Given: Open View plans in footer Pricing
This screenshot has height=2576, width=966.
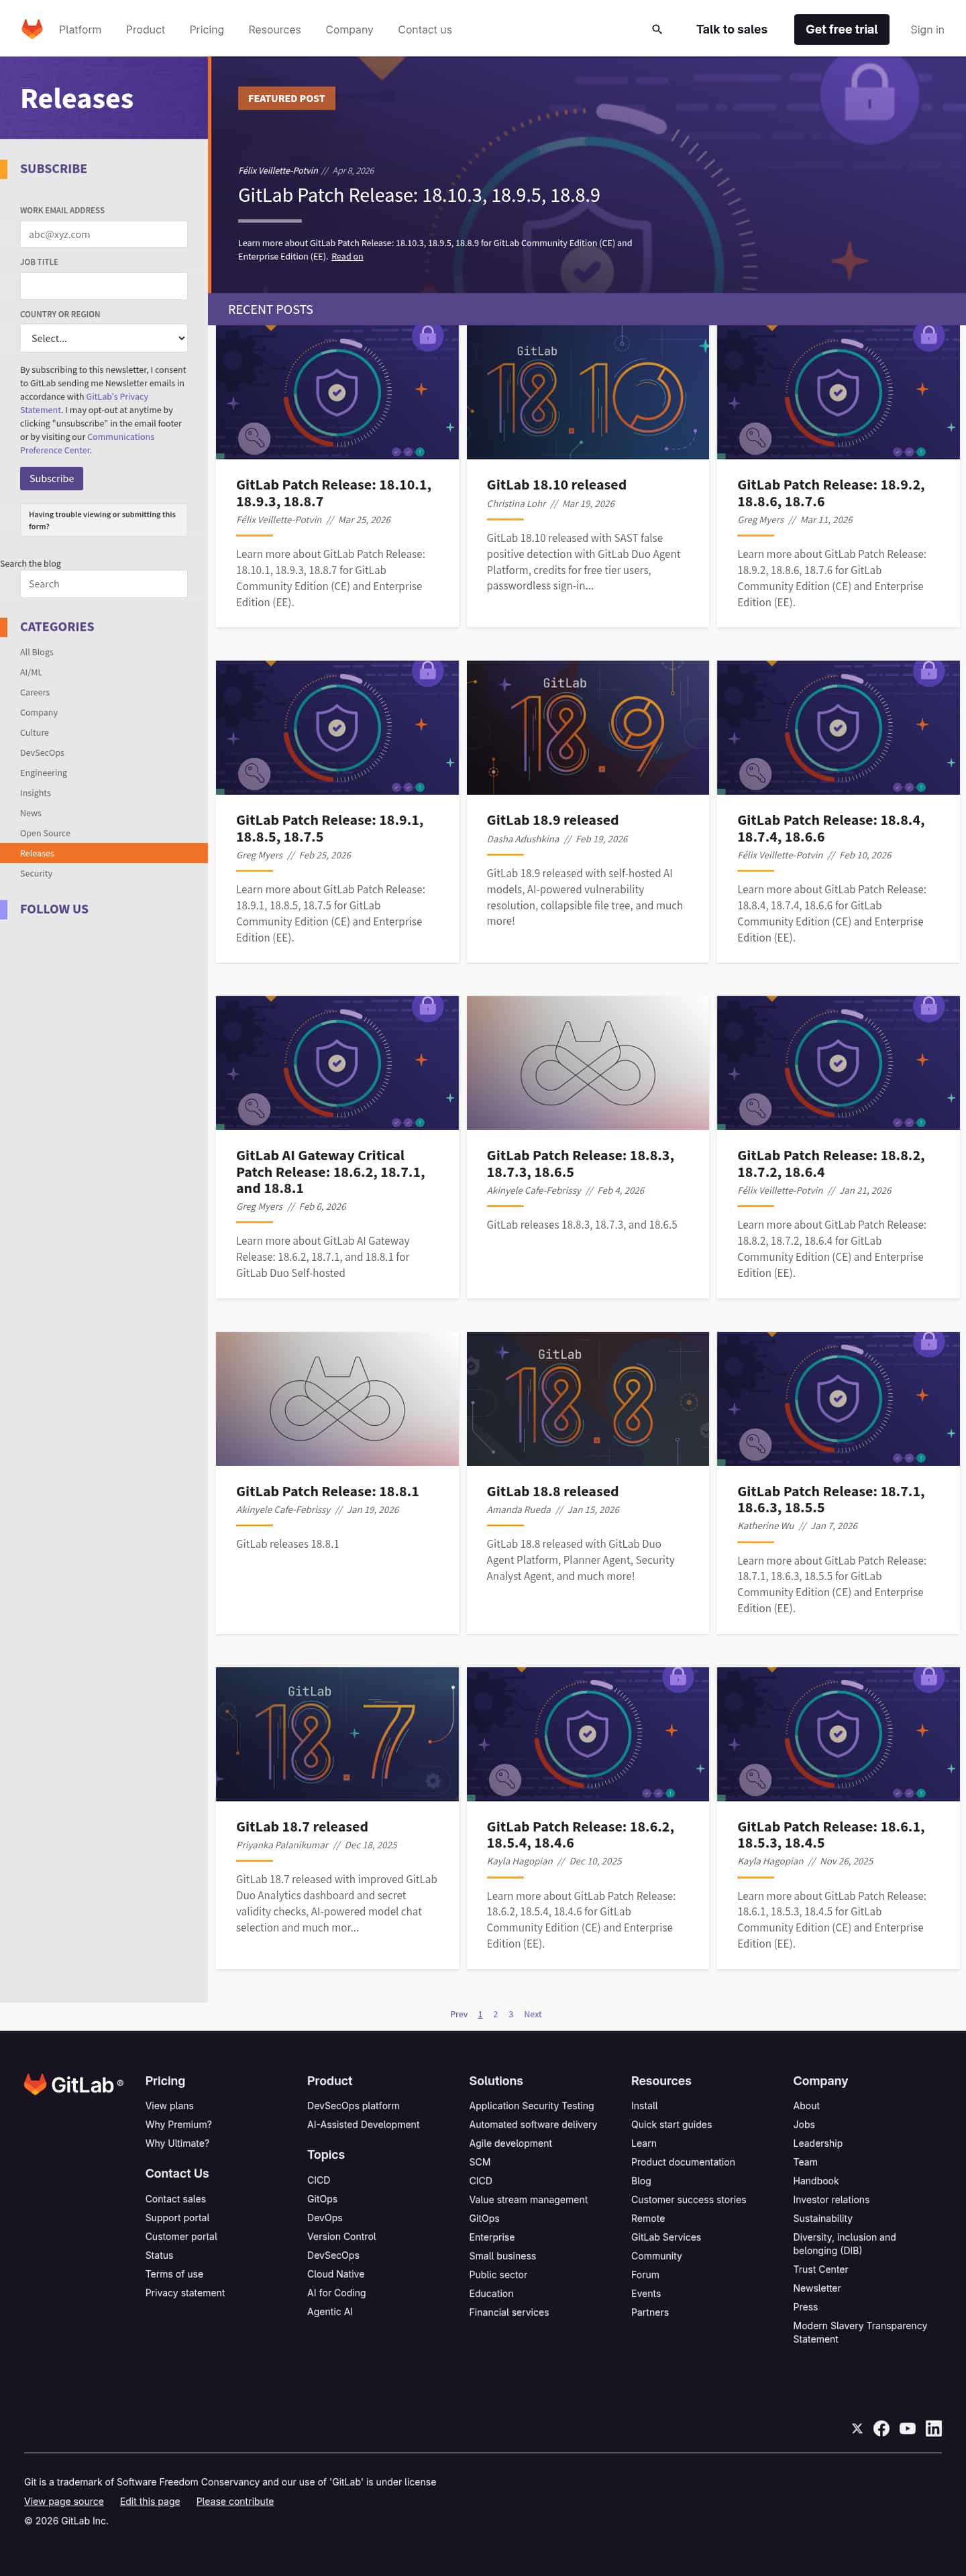Looking at the screenshot, I should 170,2106.
